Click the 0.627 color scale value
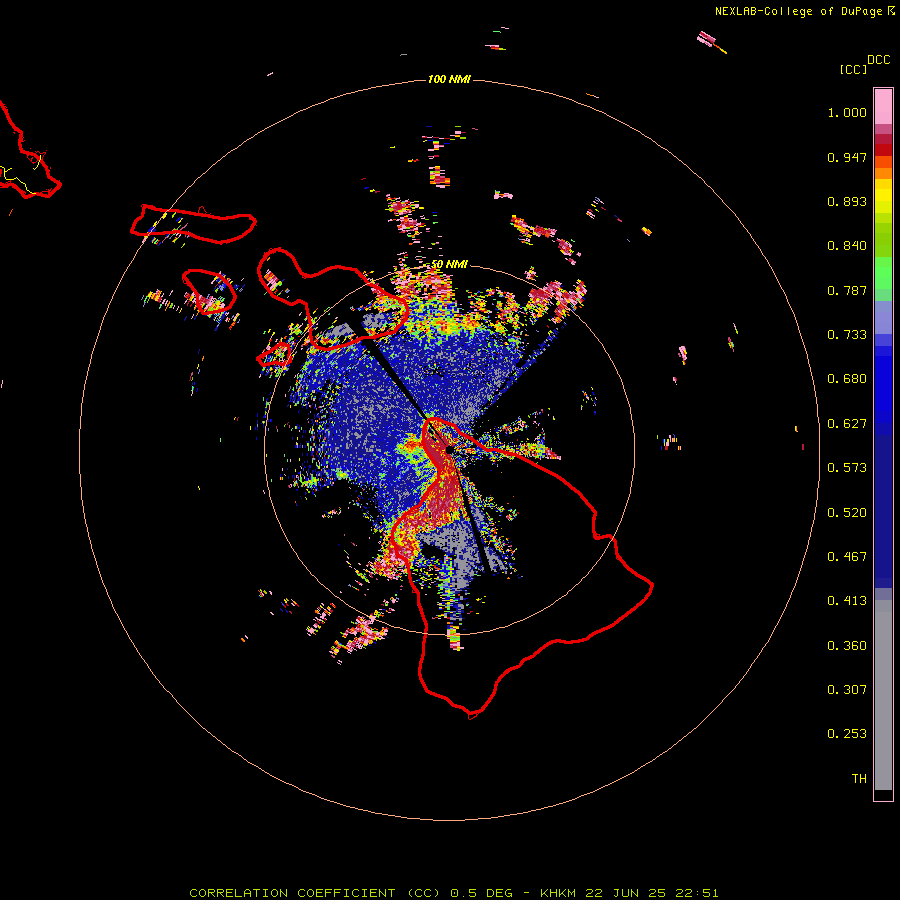 coord(847,424)
